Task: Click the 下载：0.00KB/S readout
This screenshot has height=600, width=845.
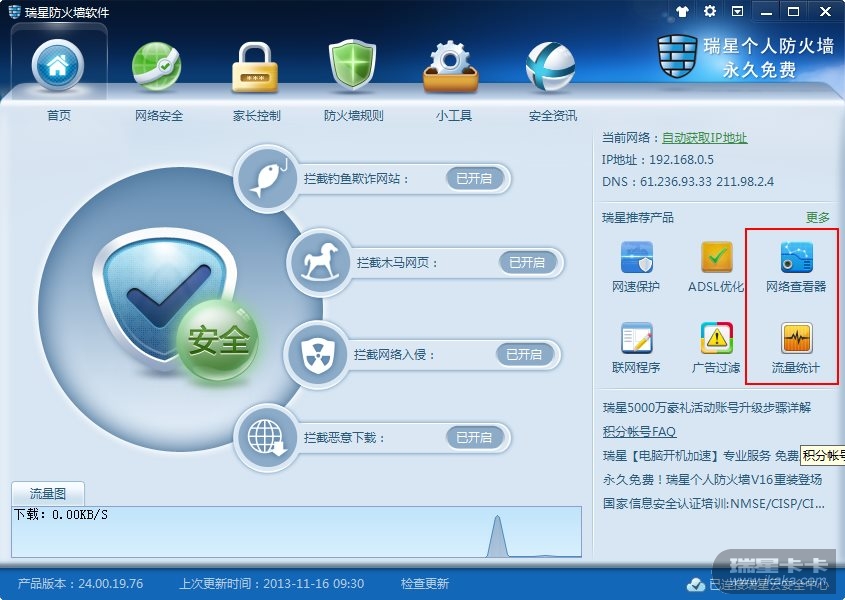Action: pyautogui.click(x=60, y=514)
